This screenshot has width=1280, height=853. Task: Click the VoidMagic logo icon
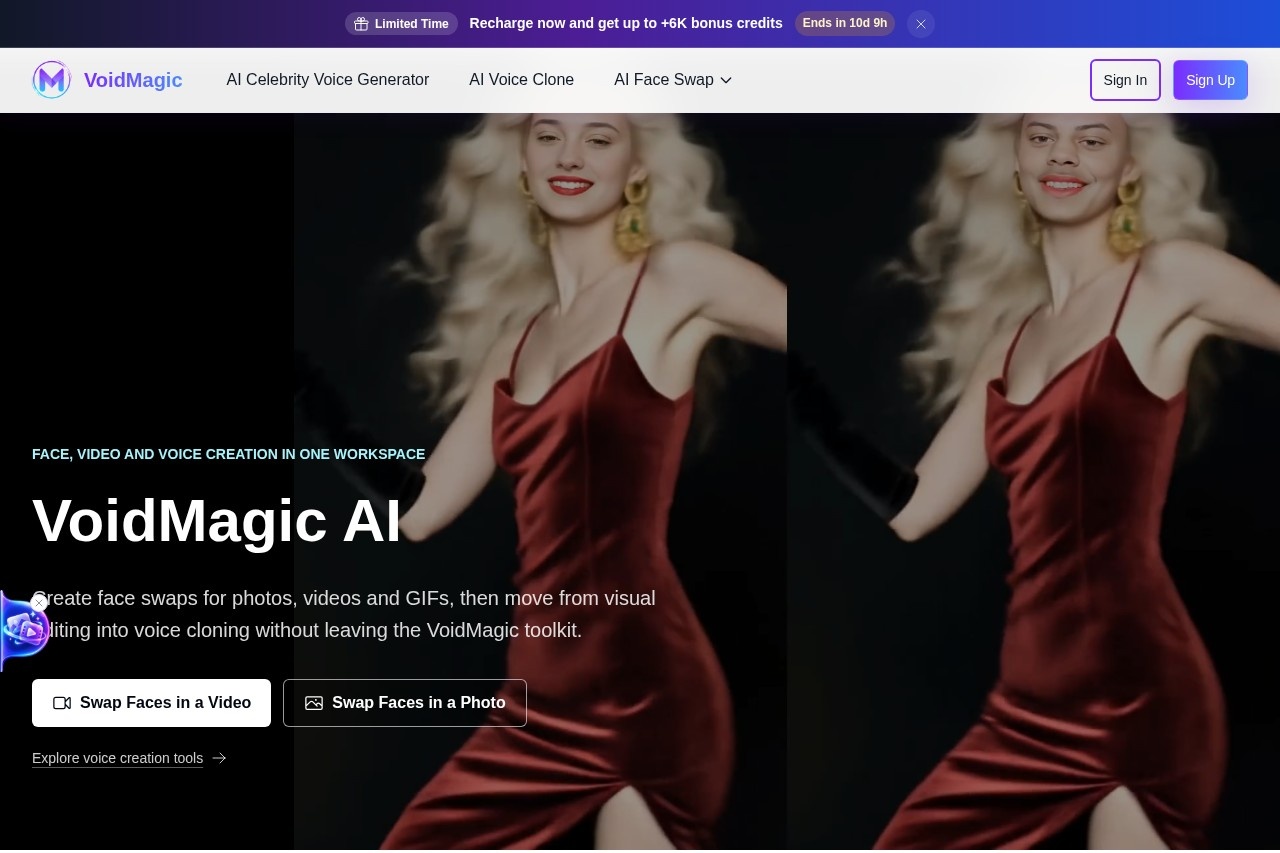point(51,80)
